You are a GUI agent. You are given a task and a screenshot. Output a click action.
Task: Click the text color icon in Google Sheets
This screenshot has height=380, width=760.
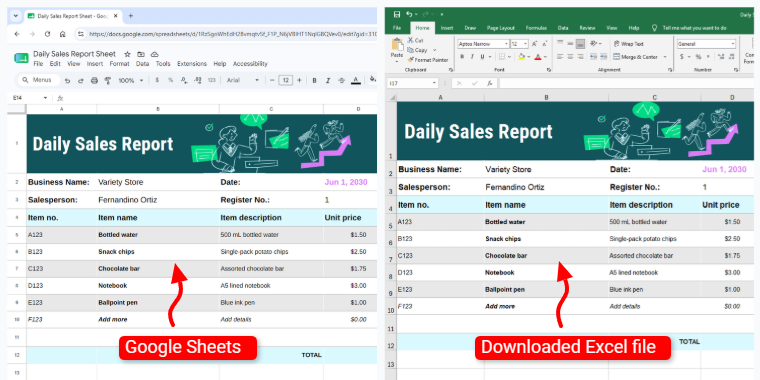tap(355, 80)
